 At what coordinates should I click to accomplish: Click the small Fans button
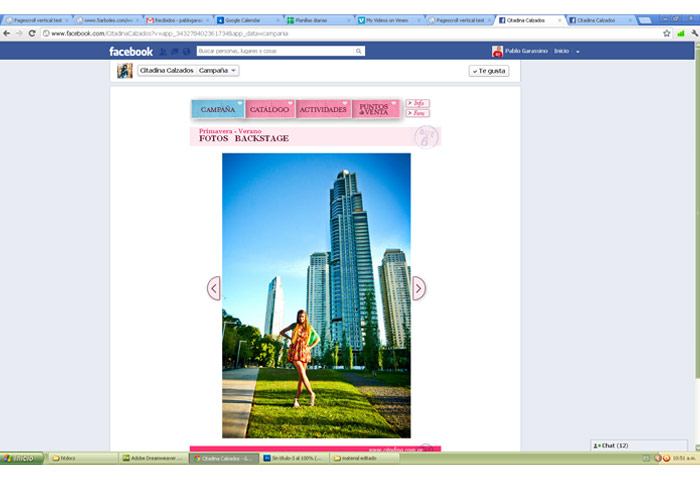pyautogui.click(x=417, y=113)
